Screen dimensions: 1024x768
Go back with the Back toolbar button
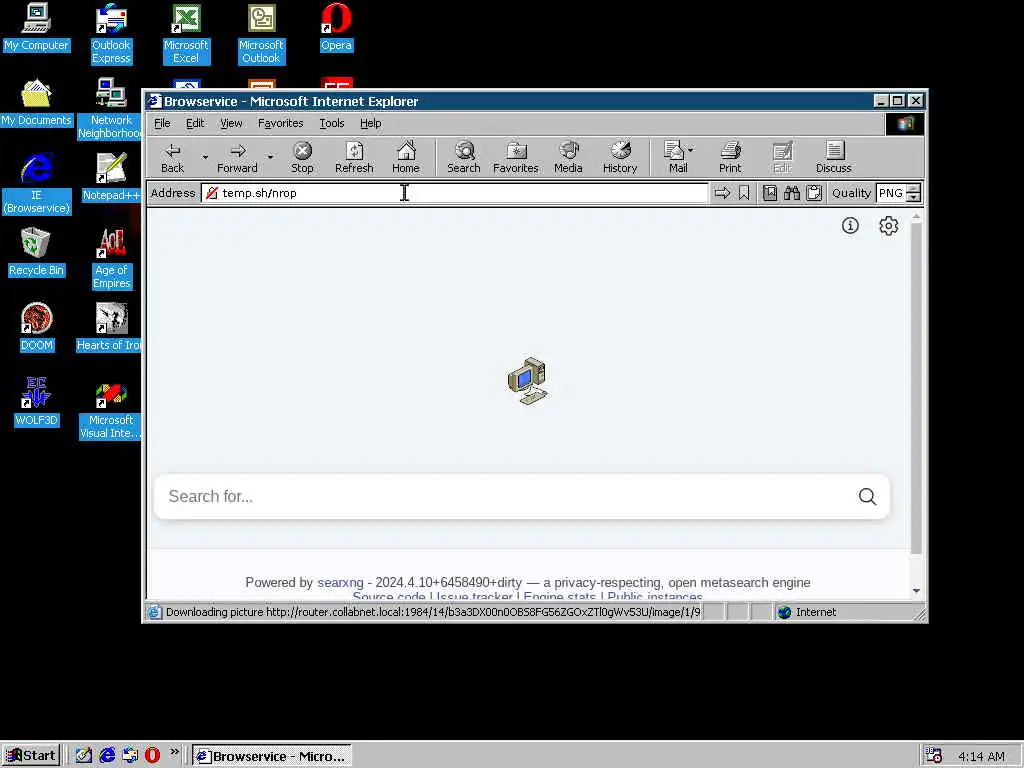(172, 157)
